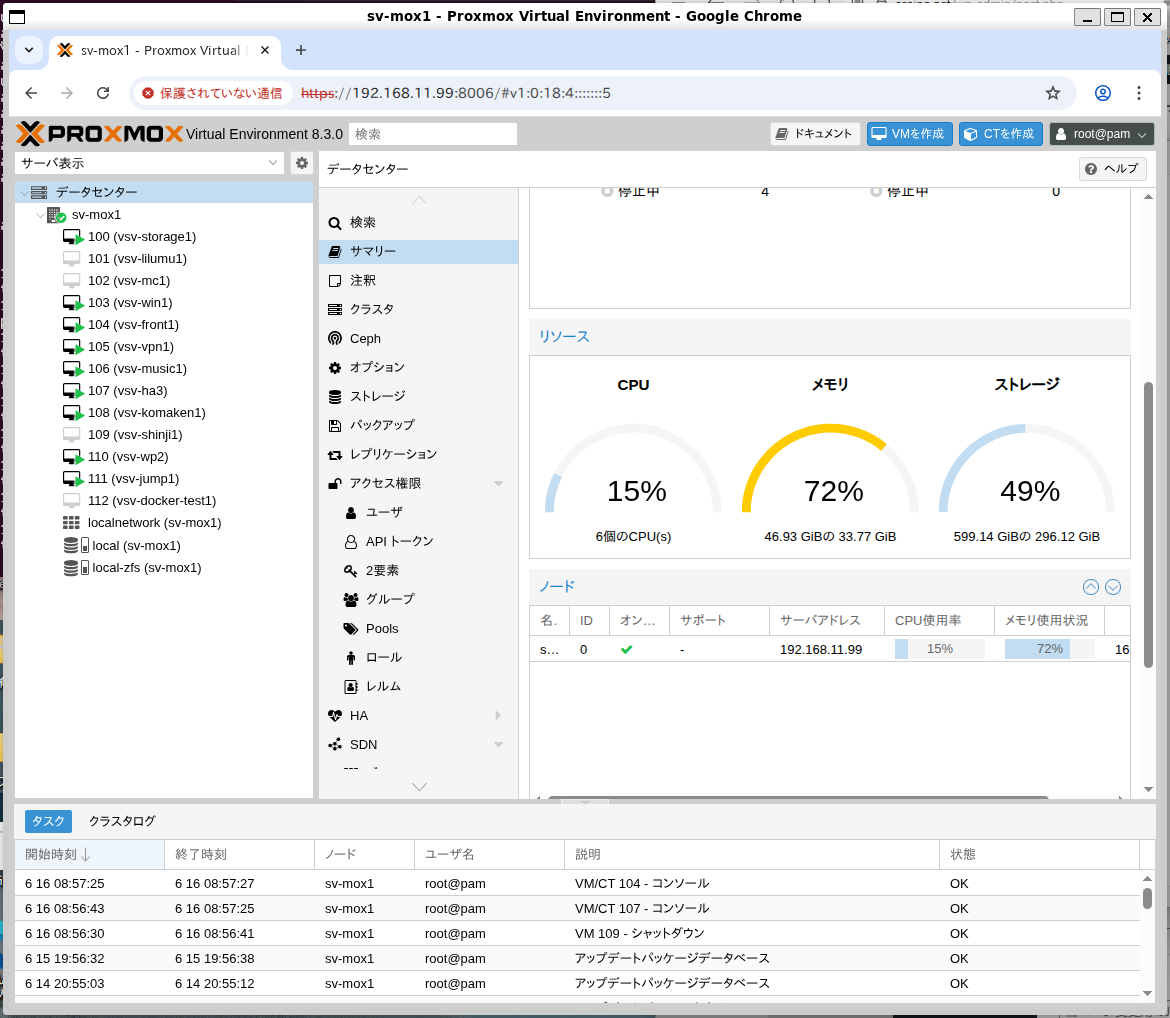Select VM 112 (vsv-docker-test1) in tree
Viewport: 1170px width, 1018px height.
point(151,501)
